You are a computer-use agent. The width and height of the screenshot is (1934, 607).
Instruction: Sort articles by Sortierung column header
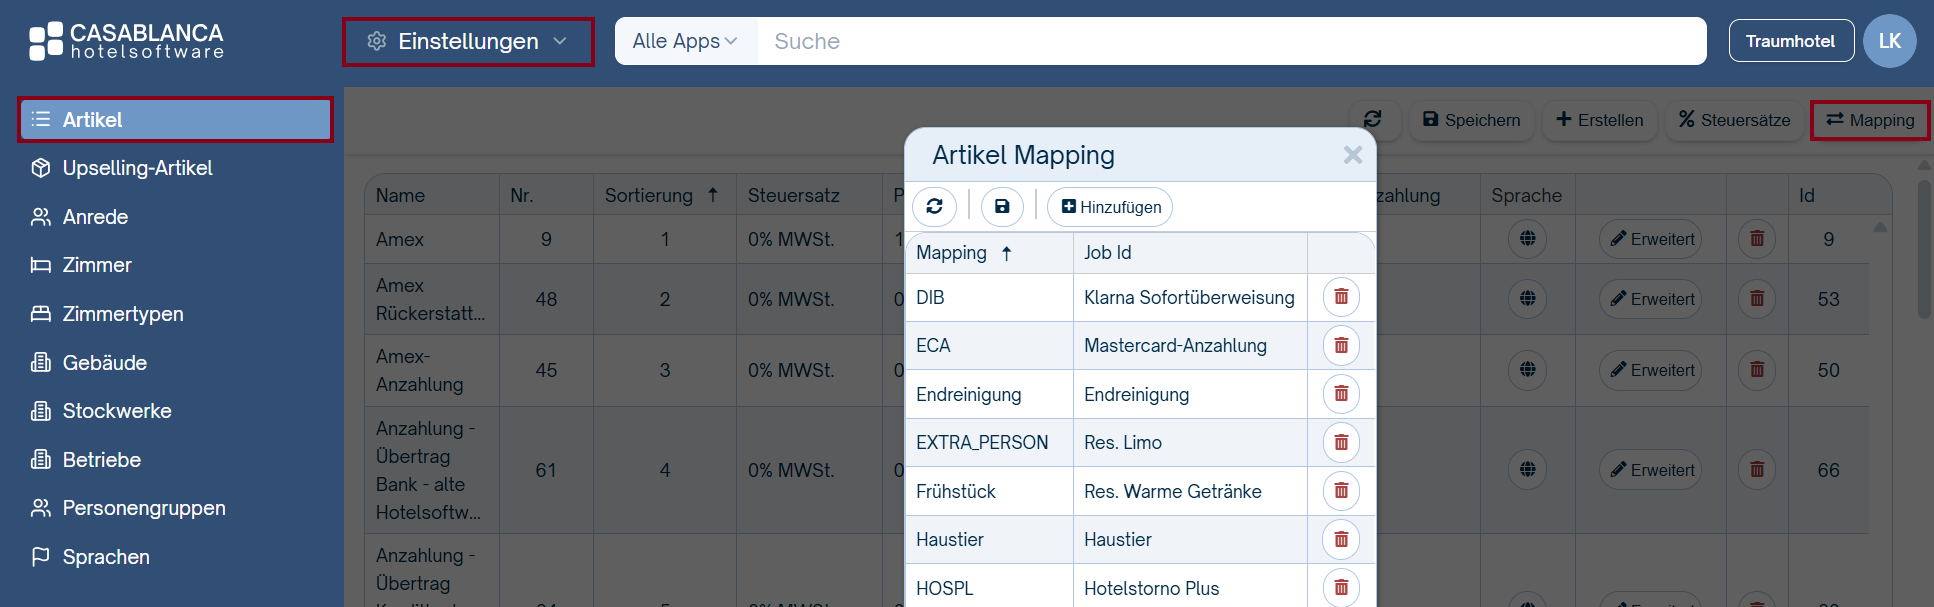coord(663,195)
